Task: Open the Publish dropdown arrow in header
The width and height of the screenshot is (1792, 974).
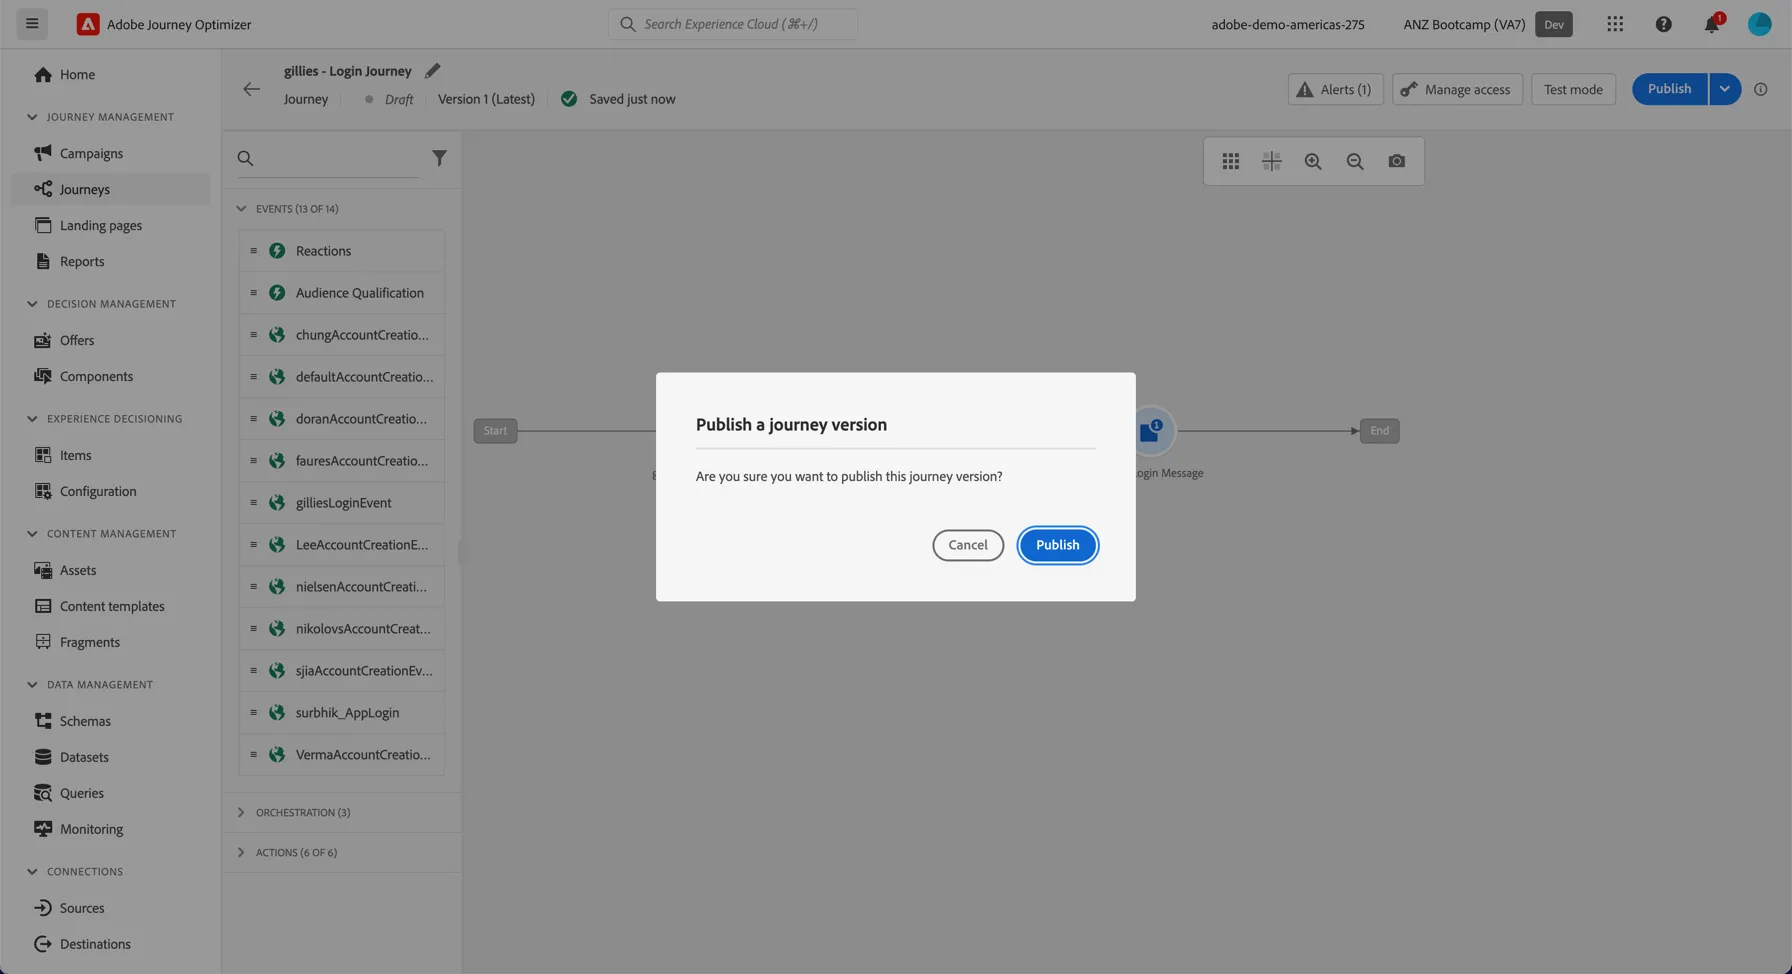Action: point(1724,89)
